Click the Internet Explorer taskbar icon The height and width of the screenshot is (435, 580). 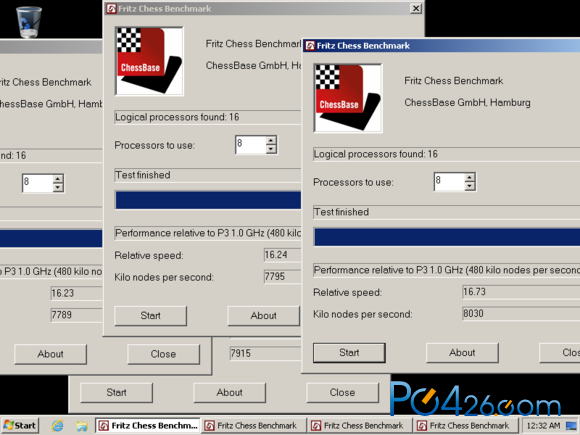(x=57, y=426)
